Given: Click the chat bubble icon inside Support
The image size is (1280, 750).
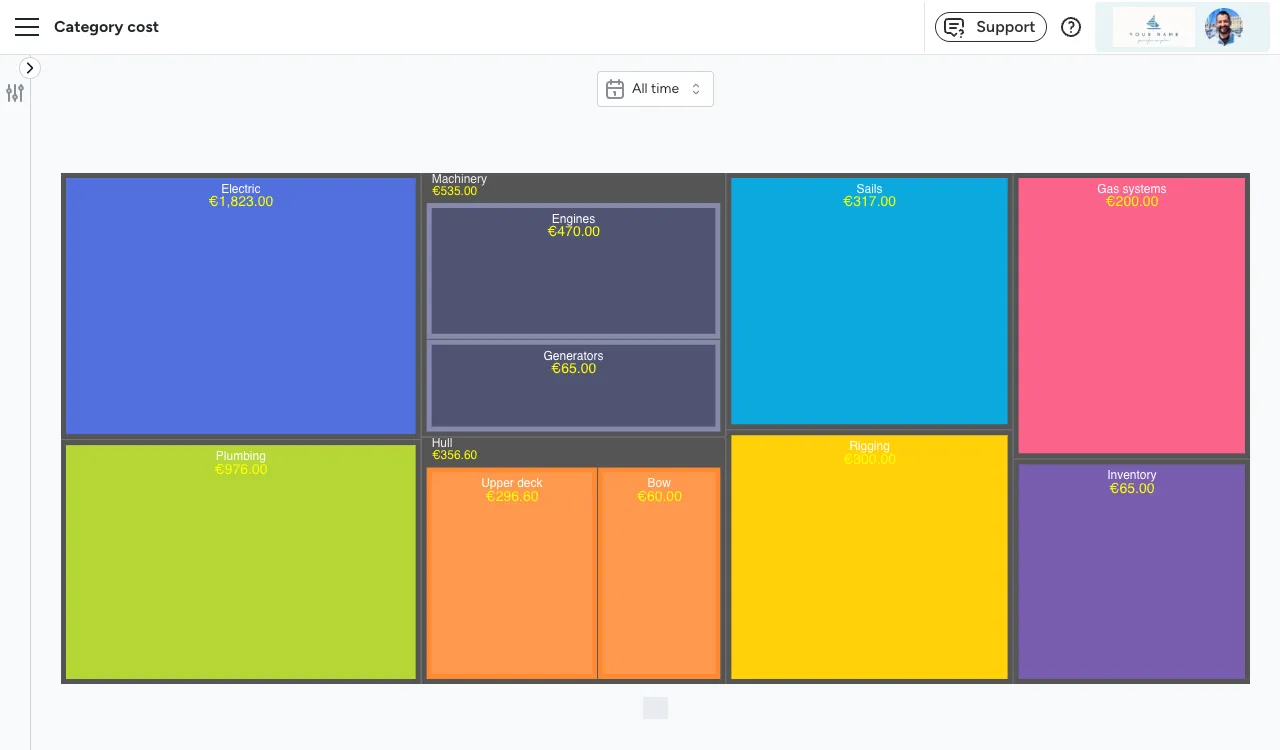Looking at the screenshot, I should pos(953,27).
